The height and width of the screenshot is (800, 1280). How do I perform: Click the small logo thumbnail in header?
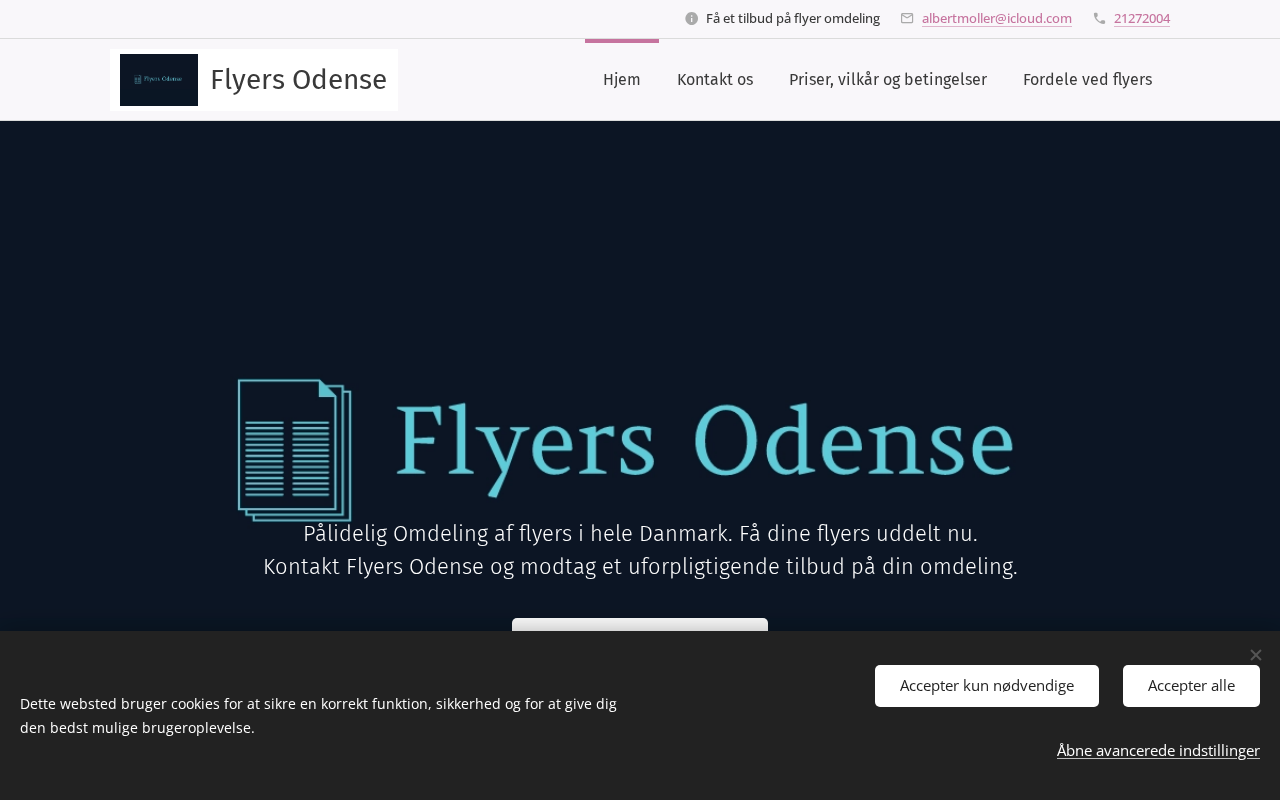point(159,80)
